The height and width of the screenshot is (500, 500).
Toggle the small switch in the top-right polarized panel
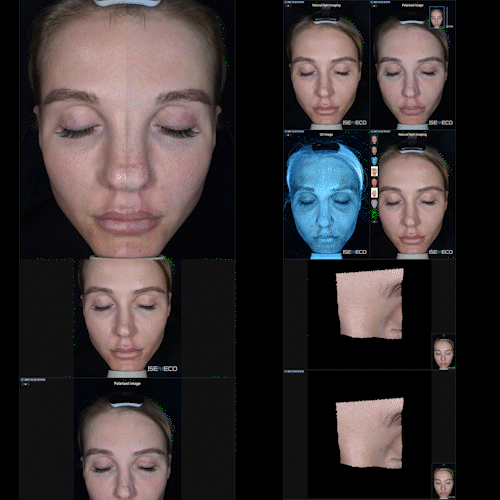click(375, 6)
